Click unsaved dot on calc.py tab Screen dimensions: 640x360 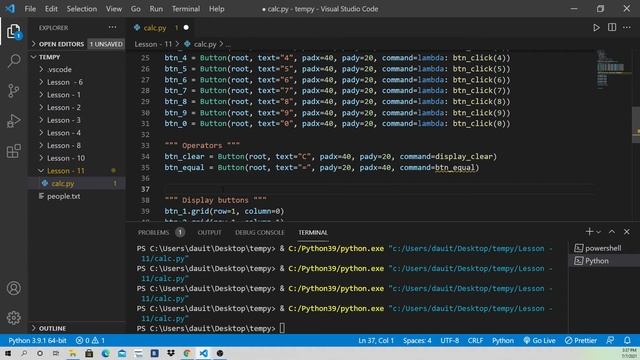[x=186, y=28]
